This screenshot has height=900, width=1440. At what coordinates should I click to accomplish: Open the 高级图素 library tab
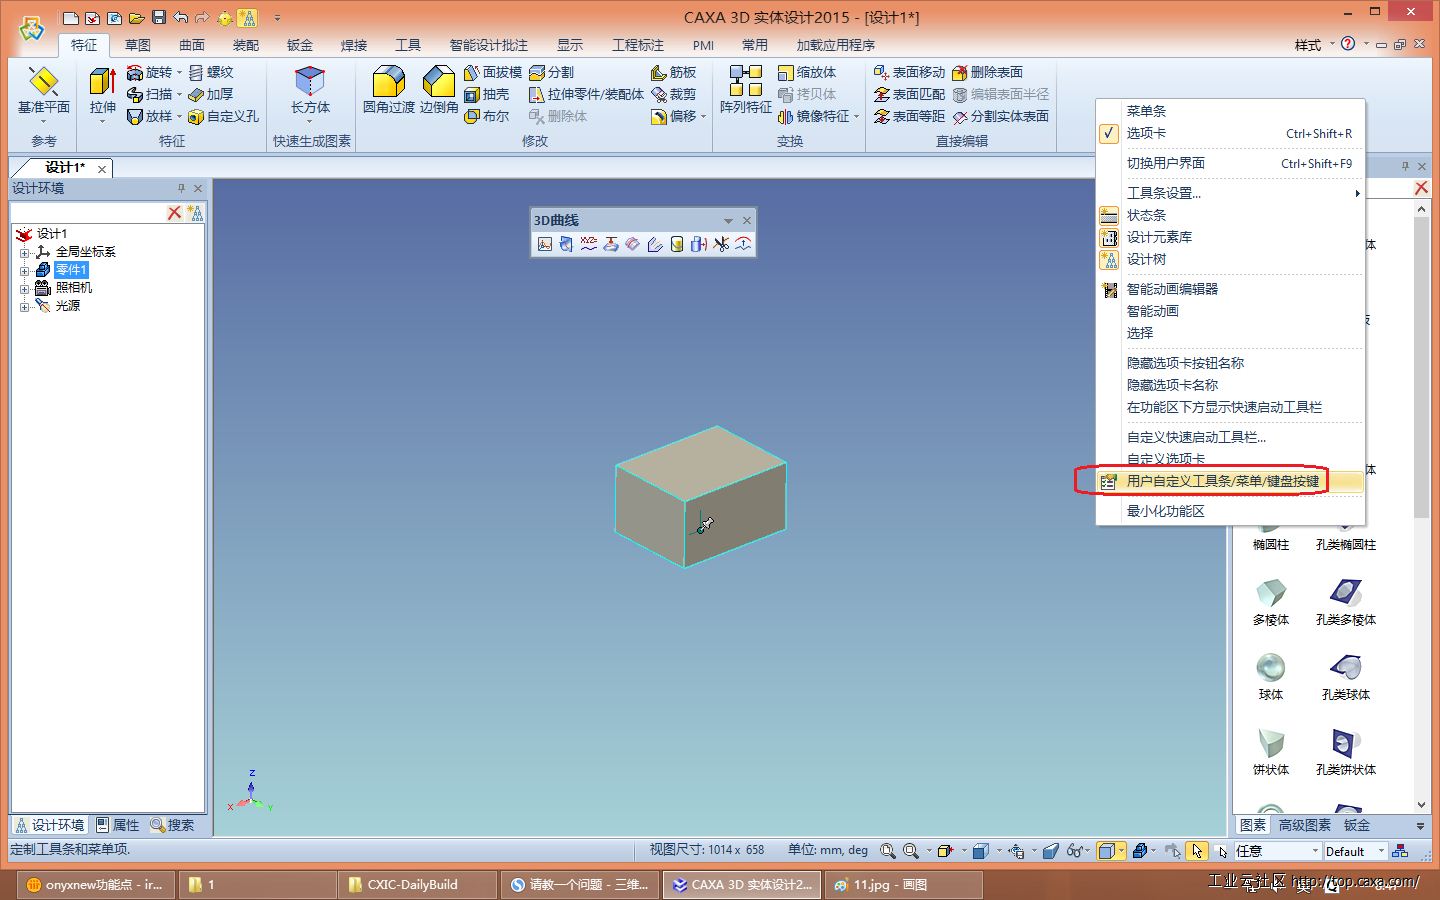(1304, 825)
